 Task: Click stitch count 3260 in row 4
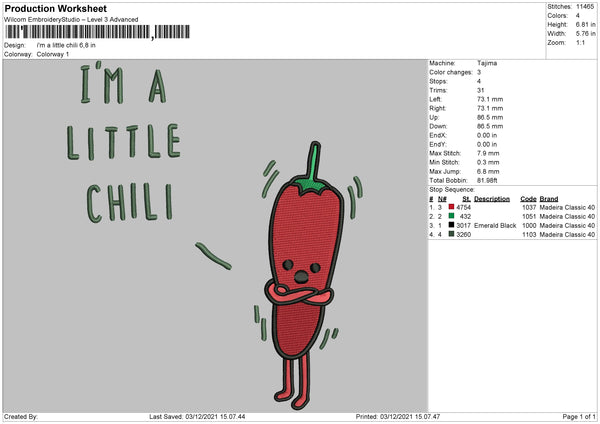click(x=463, y=235)
